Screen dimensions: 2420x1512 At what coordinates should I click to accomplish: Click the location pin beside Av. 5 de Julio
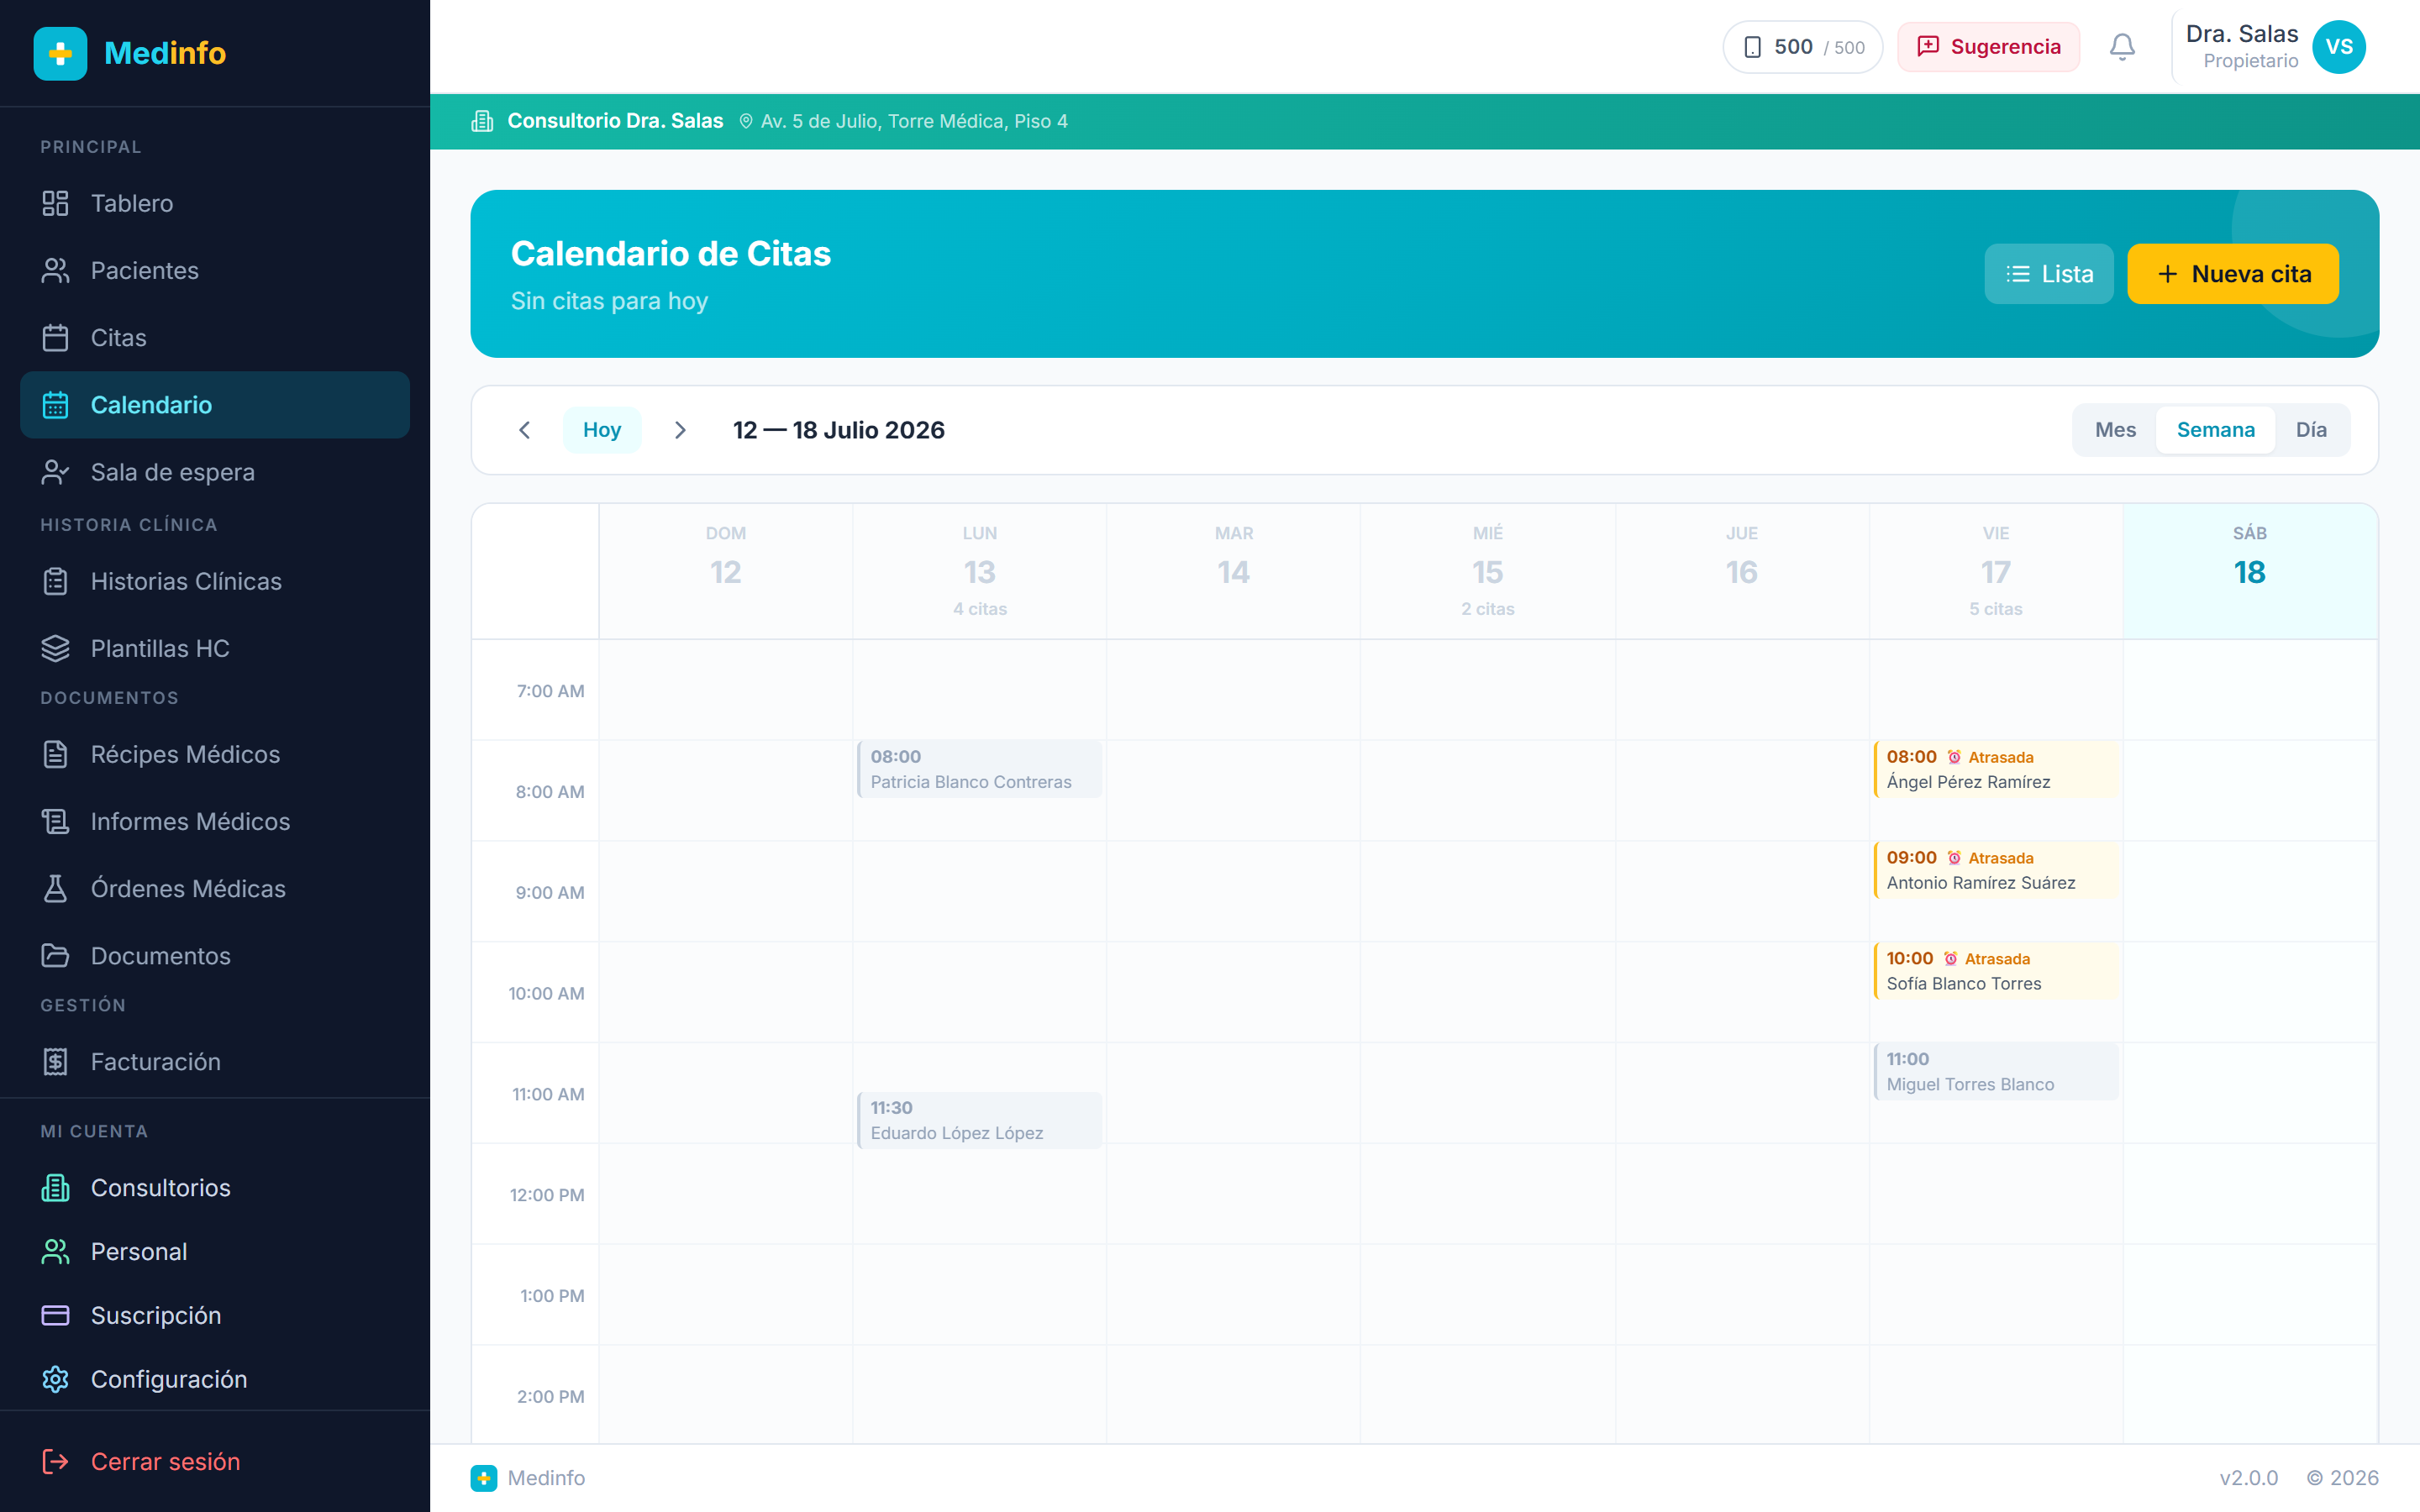[x=745, y=121]
